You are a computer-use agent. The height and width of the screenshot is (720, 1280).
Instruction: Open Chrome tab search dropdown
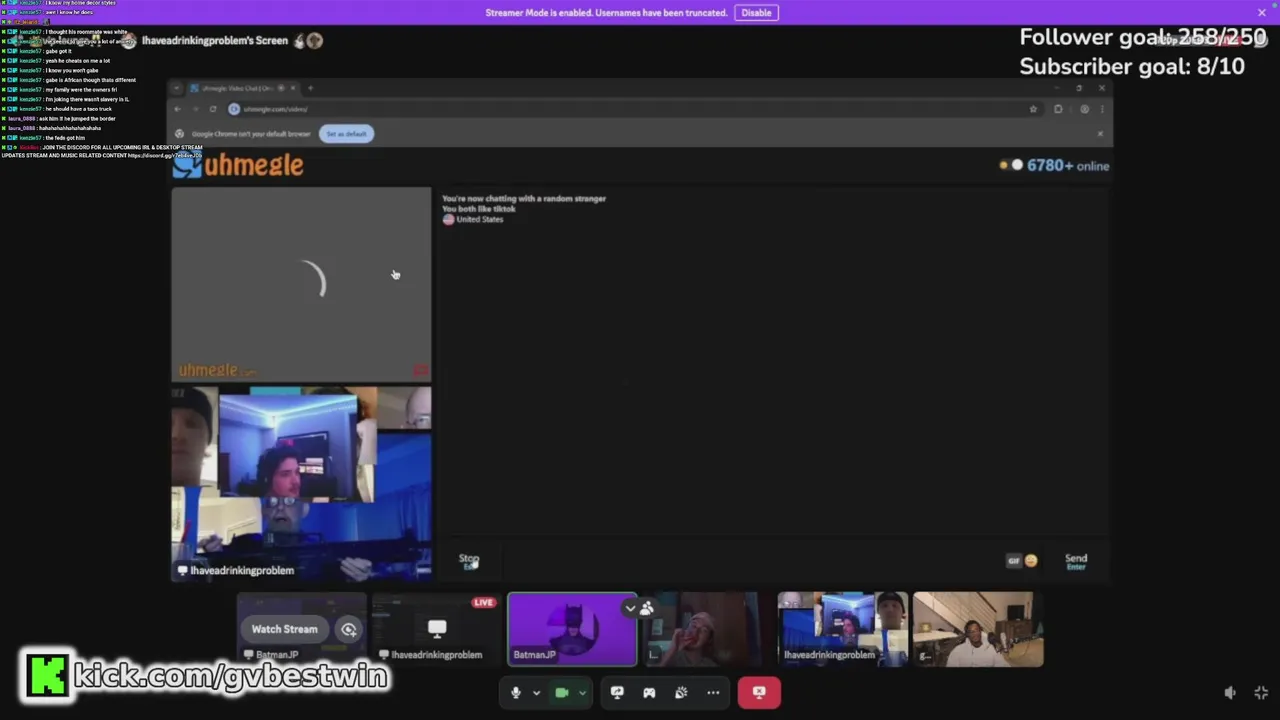177,88
